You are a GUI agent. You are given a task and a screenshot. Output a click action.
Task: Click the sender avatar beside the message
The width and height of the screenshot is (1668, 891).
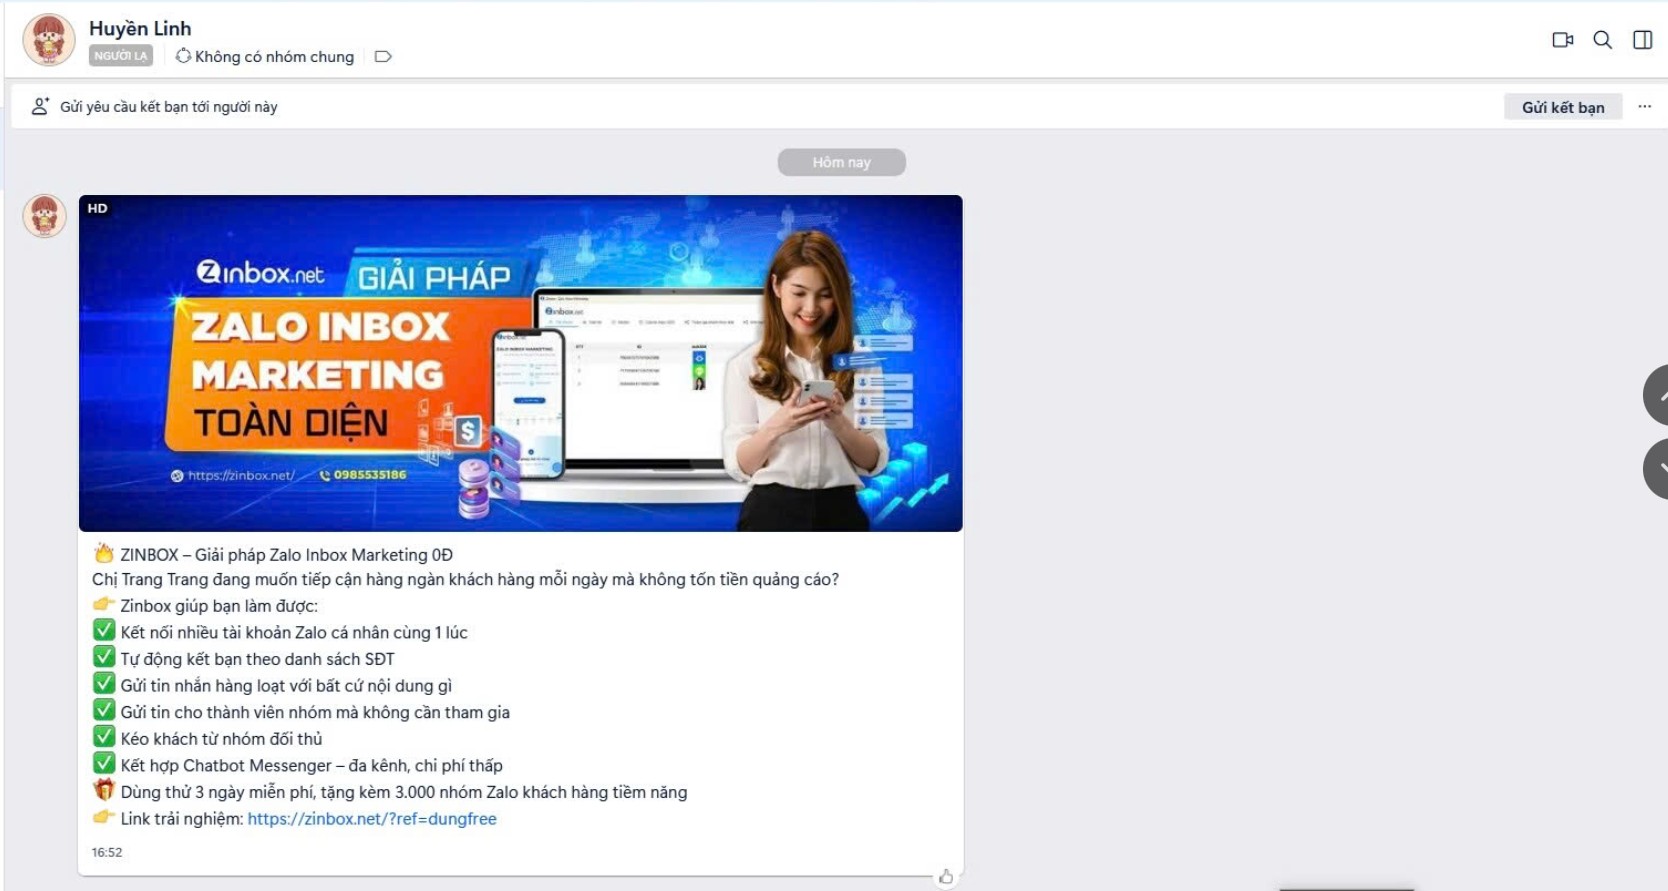[x=45, y=216]
